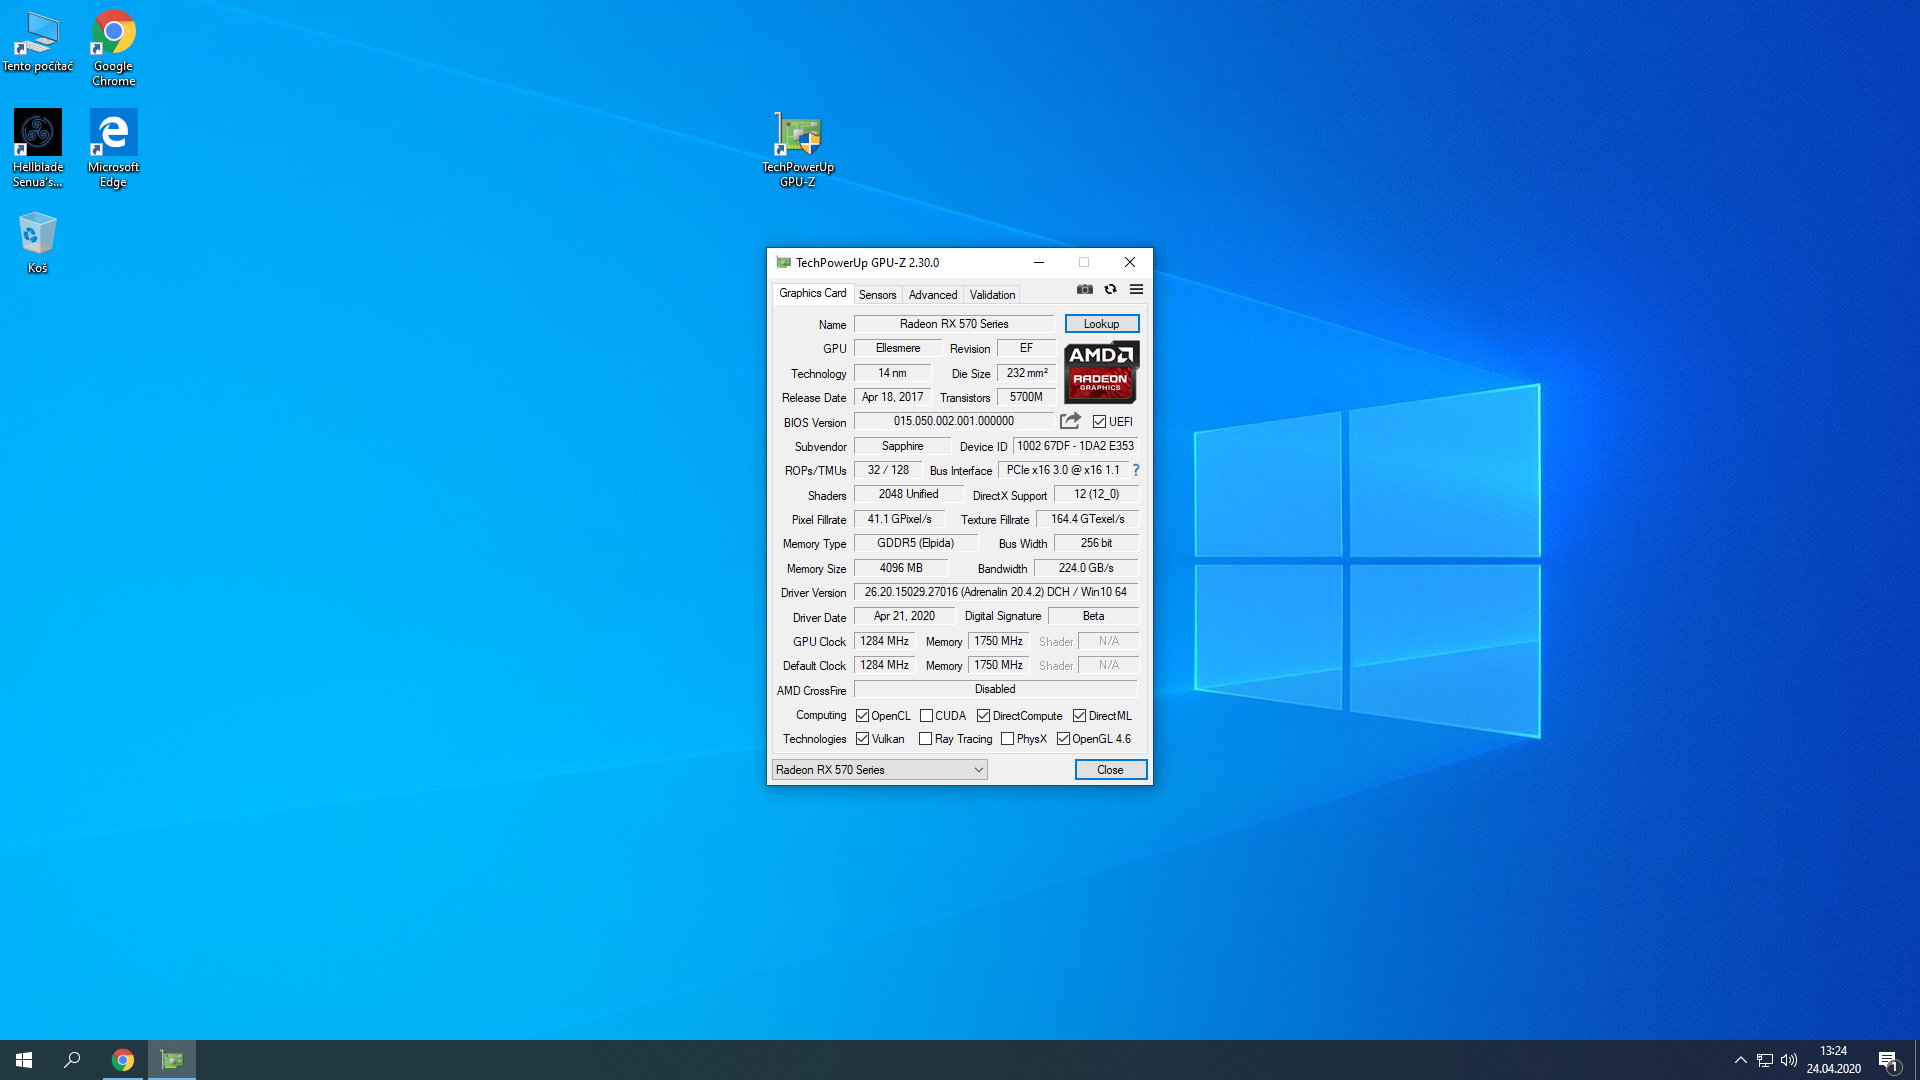Image resolution: width=1920 pixels, height=1080 pixels.
Task: Select the Microsoft Edge desktop icon
Action: (114, 149)
